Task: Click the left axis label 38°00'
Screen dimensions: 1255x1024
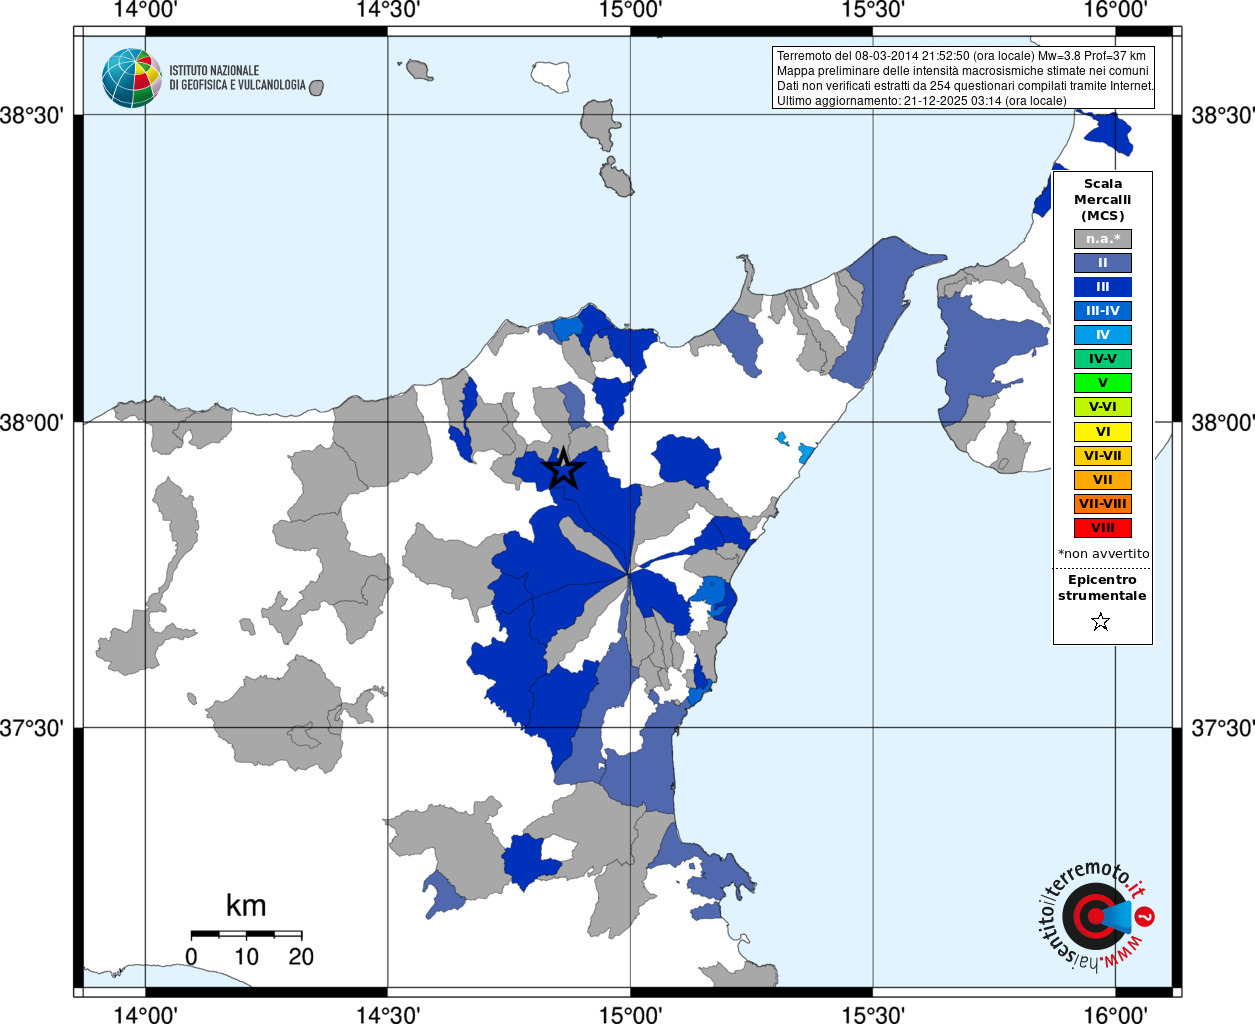Action: coord(32,422)
